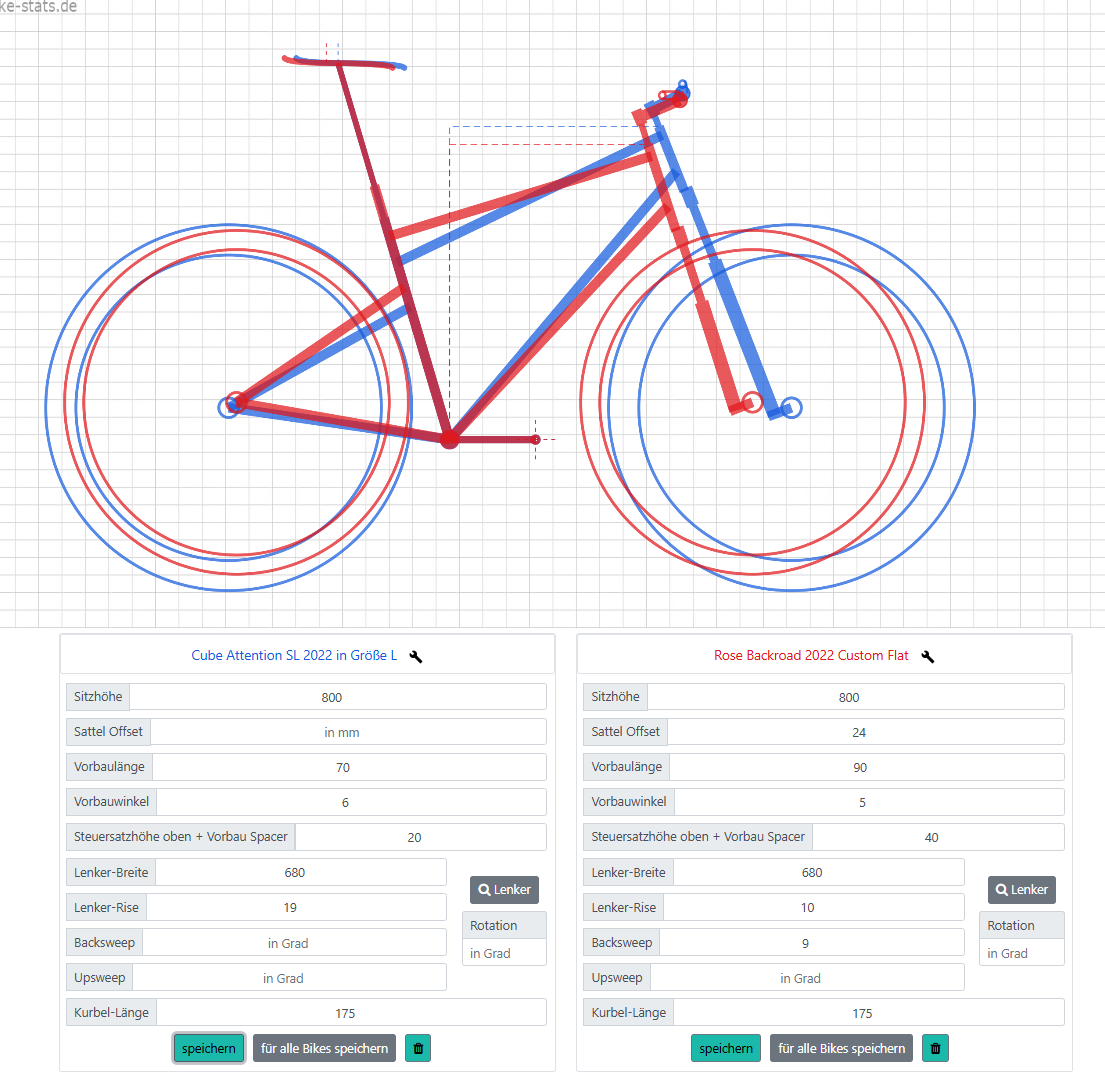Open Lenker search for the Cube bike
Image resolution: width=1105 pixels, height=1073 pixels.
point(505,890)
